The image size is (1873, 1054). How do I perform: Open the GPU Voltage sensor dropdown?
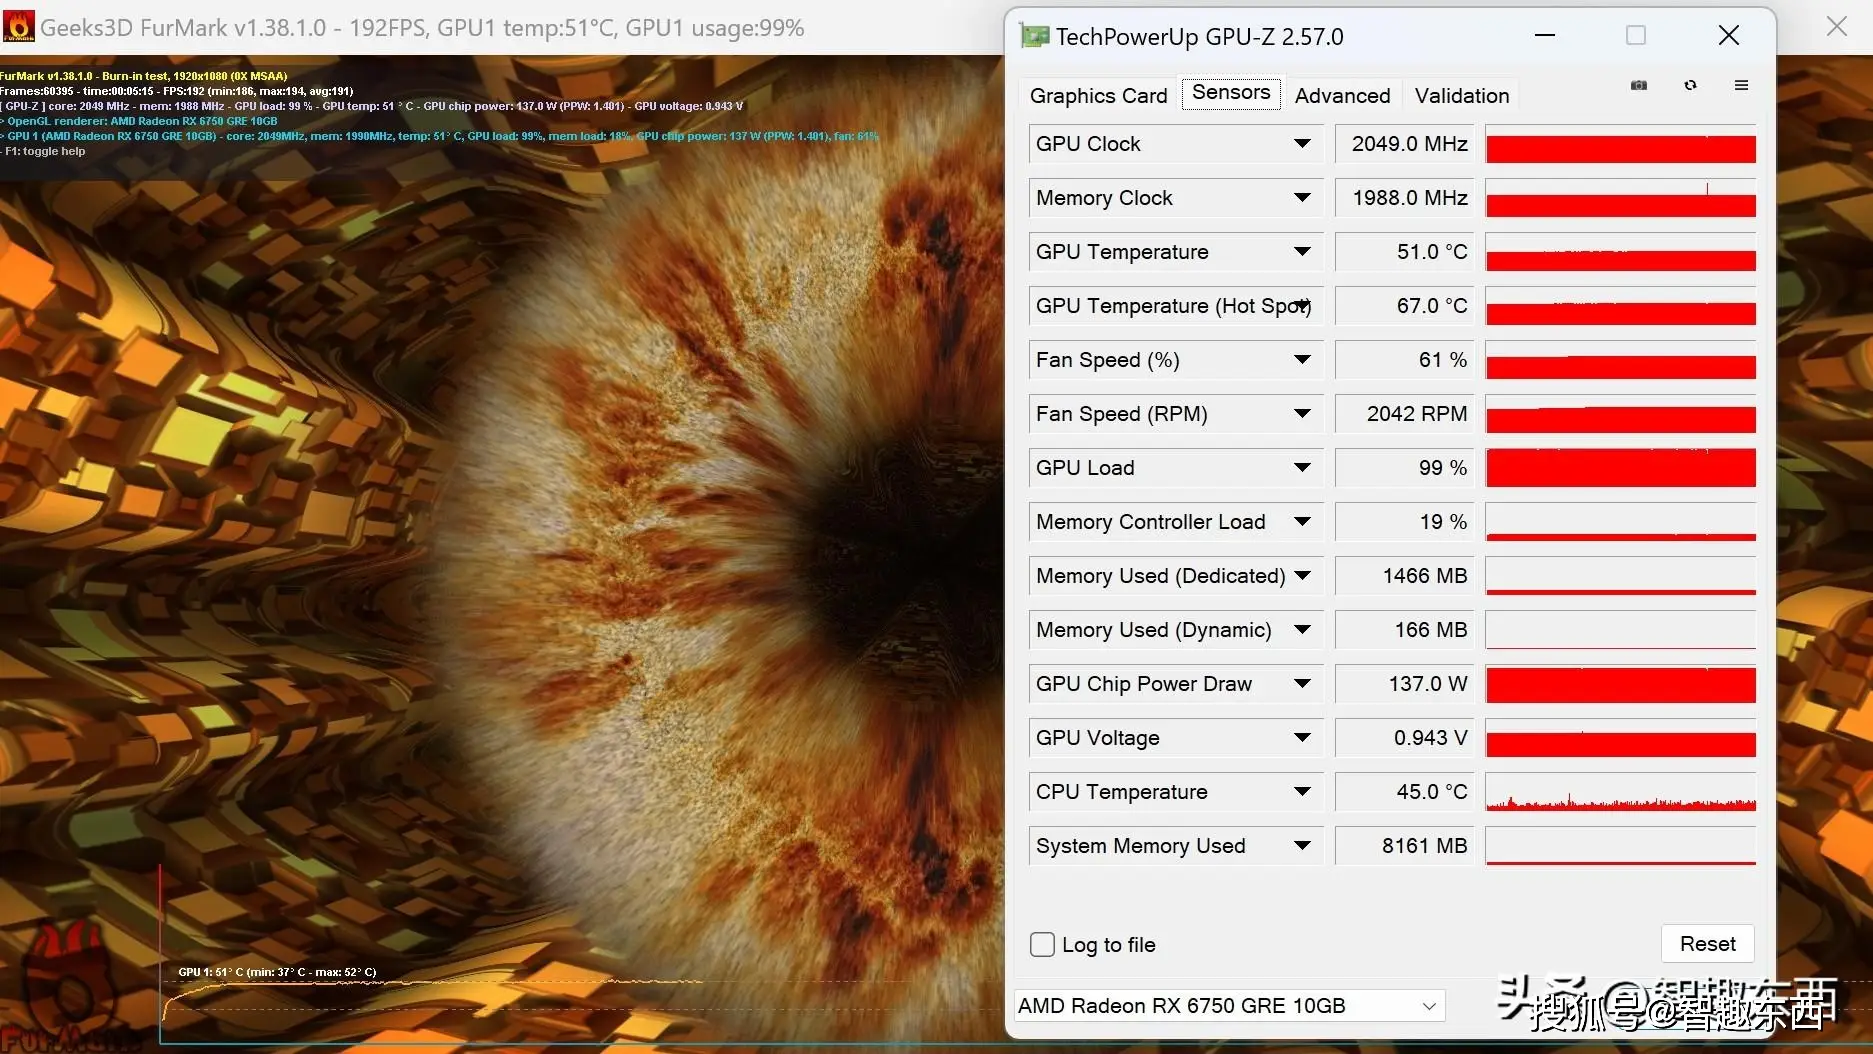tap(1302, 738)
